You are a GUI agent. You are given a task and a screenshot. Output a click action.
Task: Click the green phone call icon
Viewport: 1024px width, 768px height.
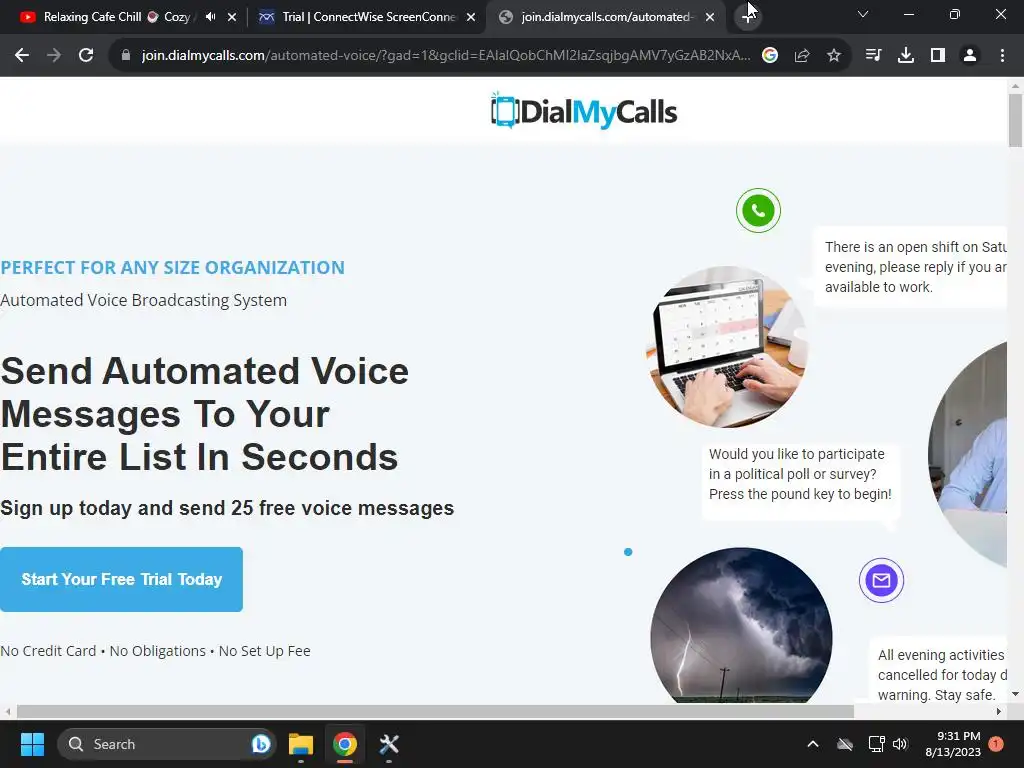[758, 210]
